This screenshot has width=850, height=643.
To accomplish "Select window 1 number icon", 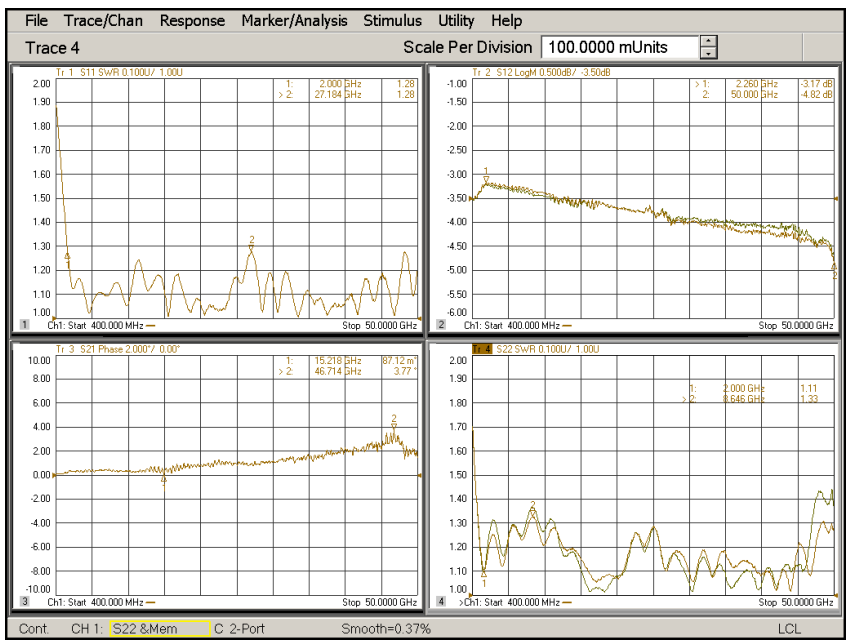I will click(23, 325).
